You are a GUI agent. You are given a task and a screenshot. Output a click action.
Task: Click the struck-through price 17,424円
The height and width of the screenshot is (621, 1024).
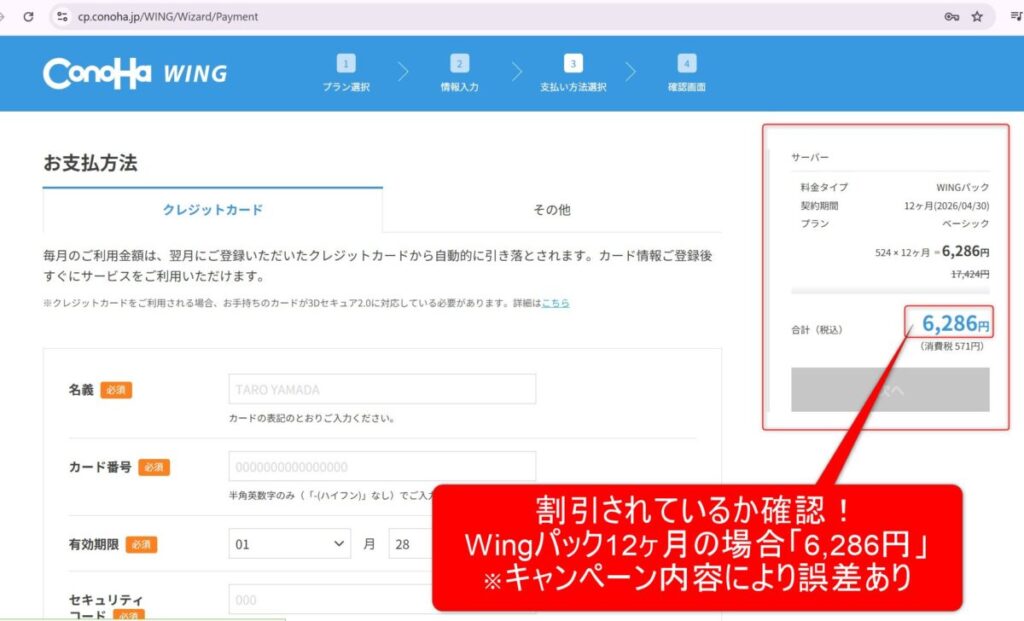(970, 274)
